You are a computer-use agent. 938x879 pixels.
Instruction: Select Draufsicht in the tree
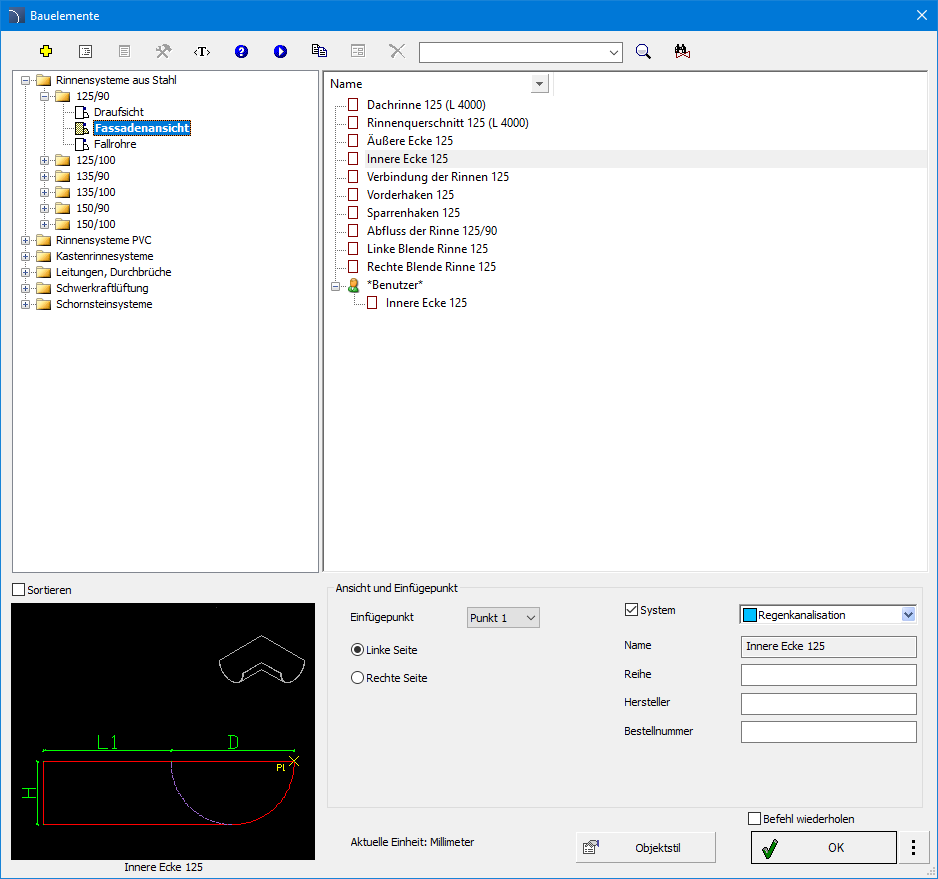(x=119, y=112)
